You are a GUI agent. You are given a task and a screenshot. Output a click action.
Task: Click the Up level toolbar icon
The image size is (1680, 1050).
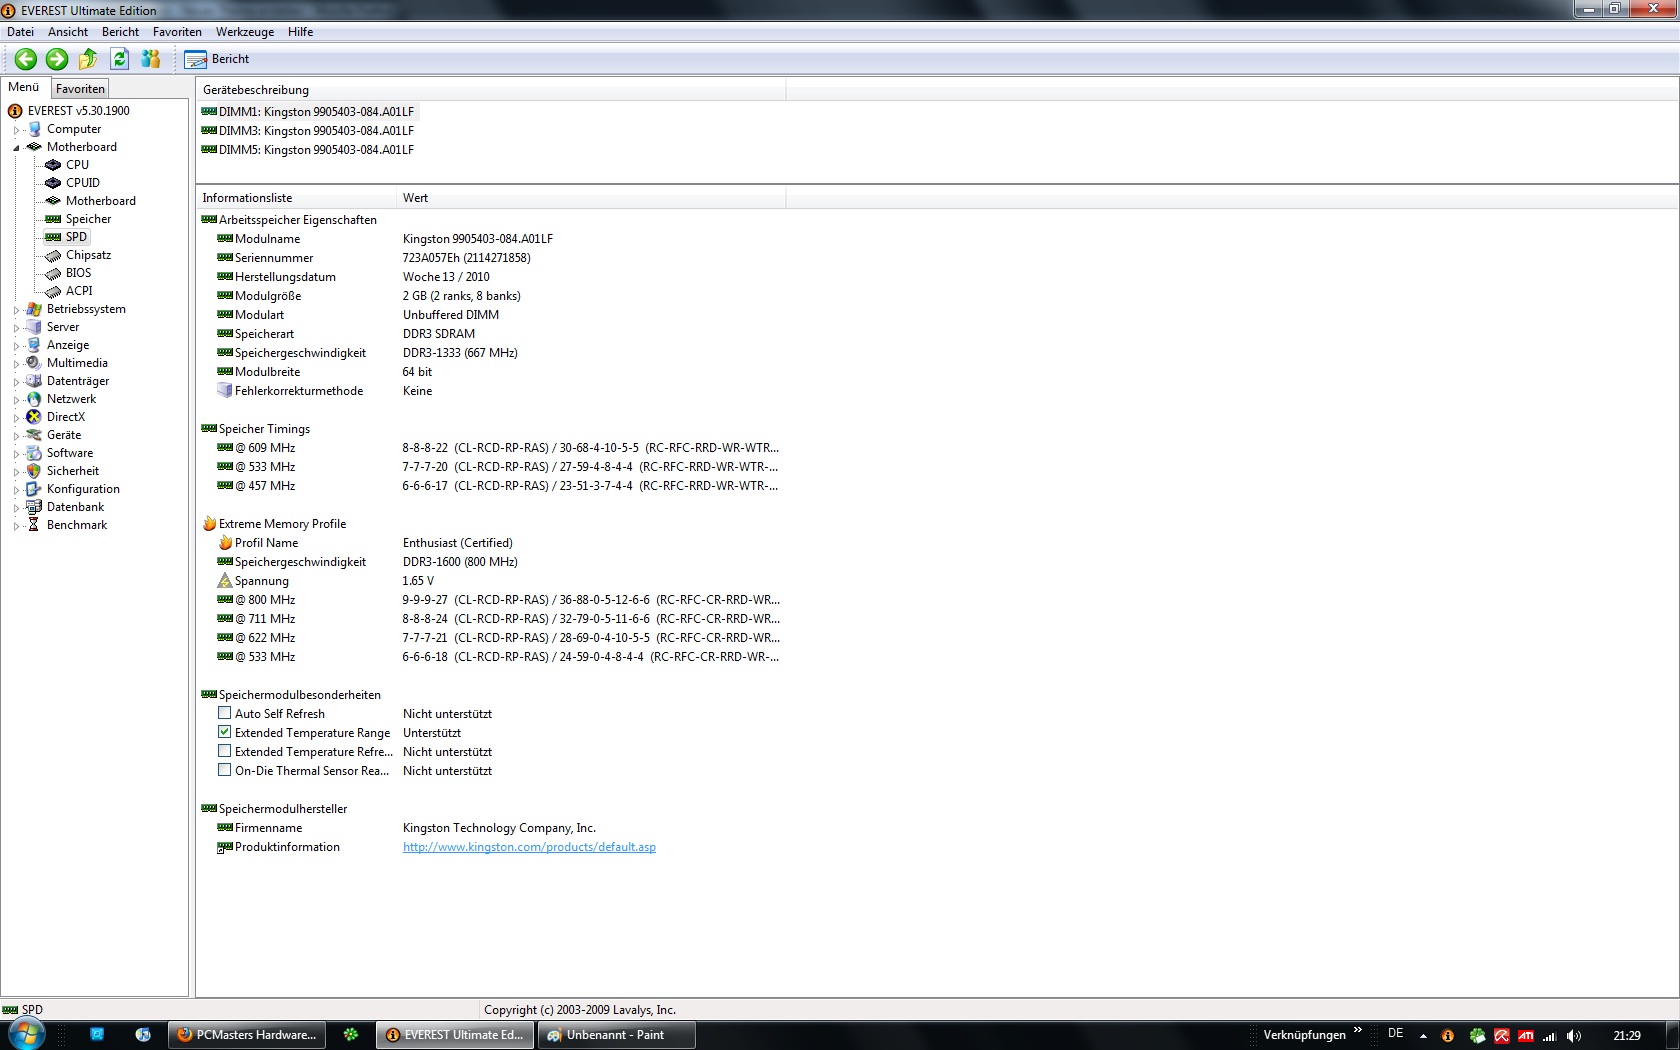(88, 59)
